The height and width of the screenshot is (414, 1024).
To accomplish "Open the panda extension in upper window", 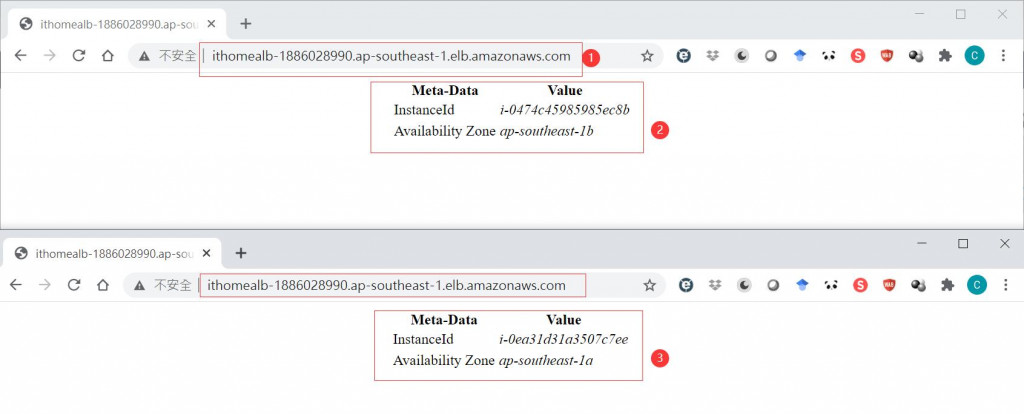I will 829,56.
